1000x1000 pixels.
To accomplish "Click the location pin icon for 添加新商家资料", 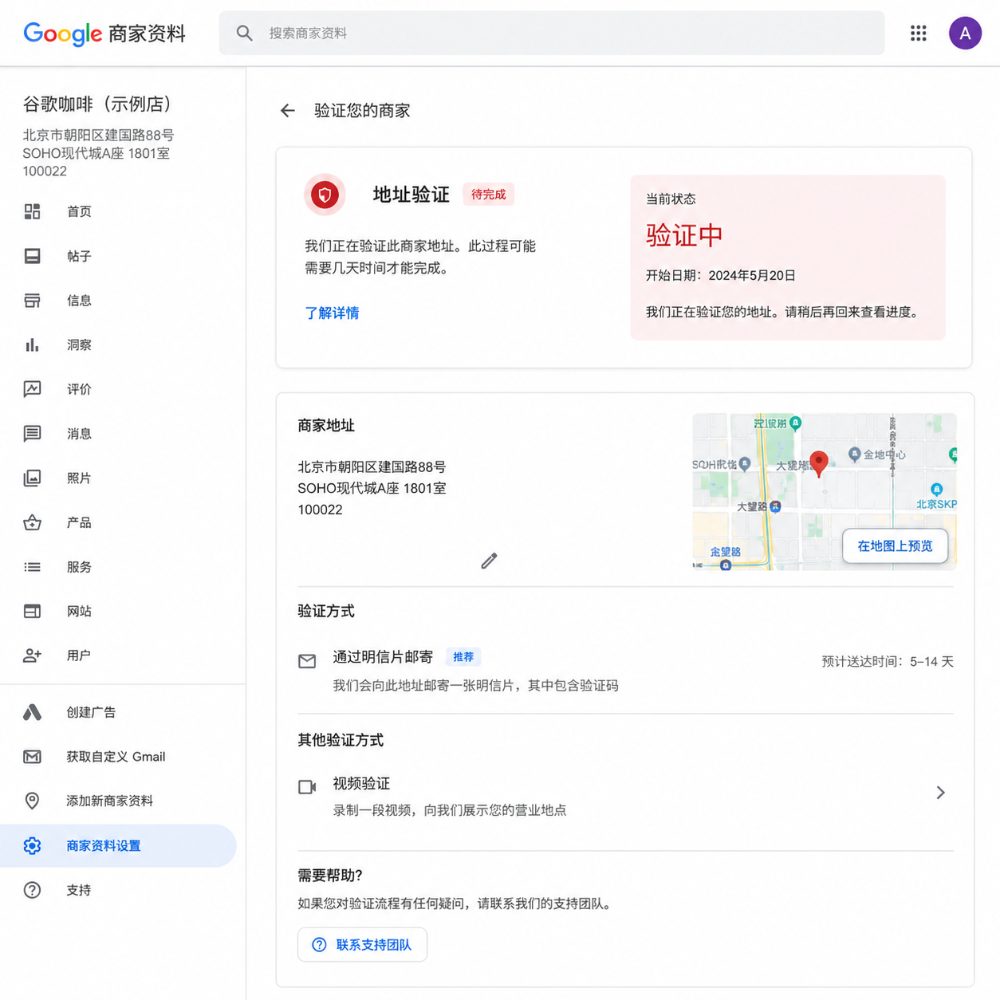I will (32, 800).
